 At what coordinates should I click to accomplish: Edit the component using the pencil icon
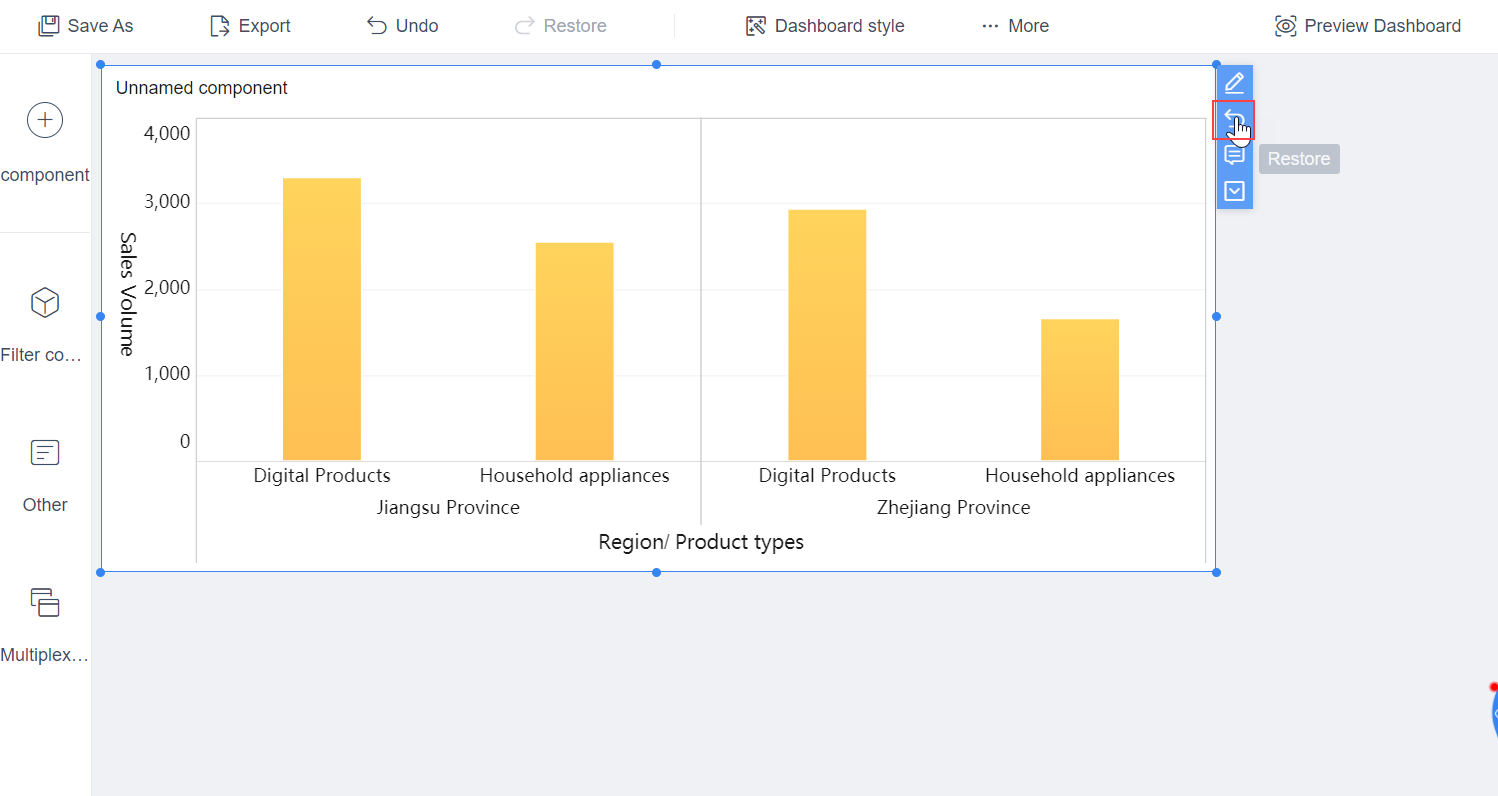pyautogui.click(x=1235, y=83)
